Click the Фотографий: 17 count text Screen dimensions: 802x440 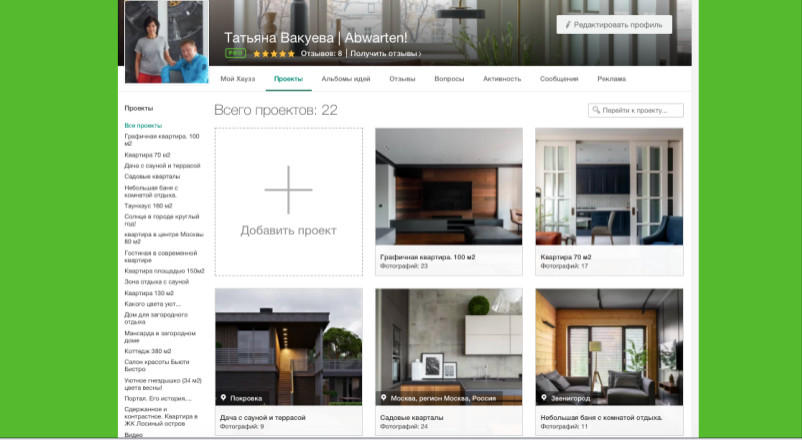pos(564,266)
